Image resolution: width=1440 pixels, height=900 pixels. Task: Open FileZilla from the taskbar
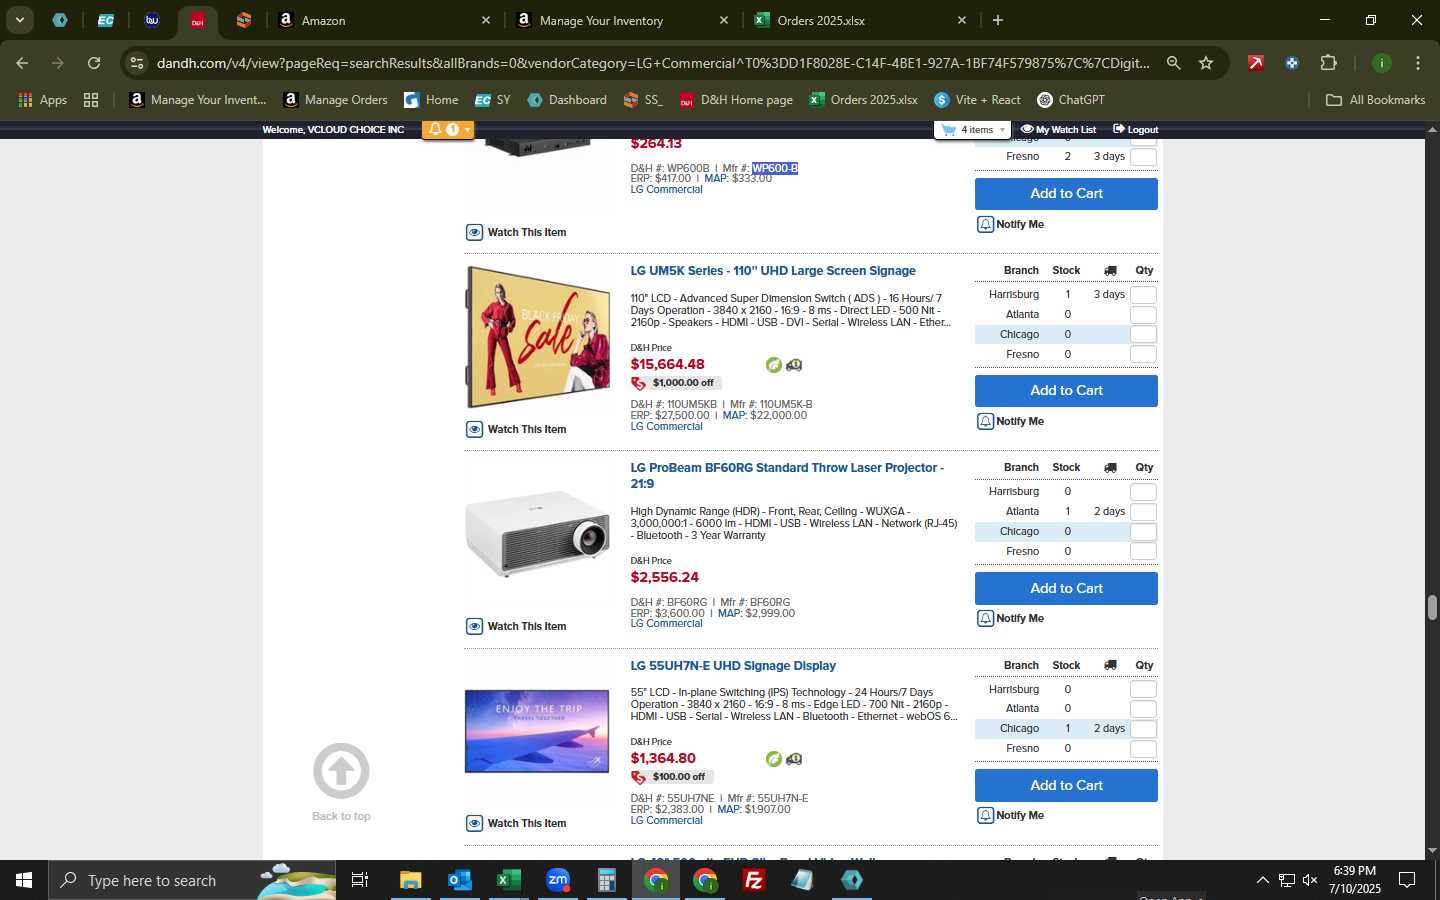coord(754,880)
